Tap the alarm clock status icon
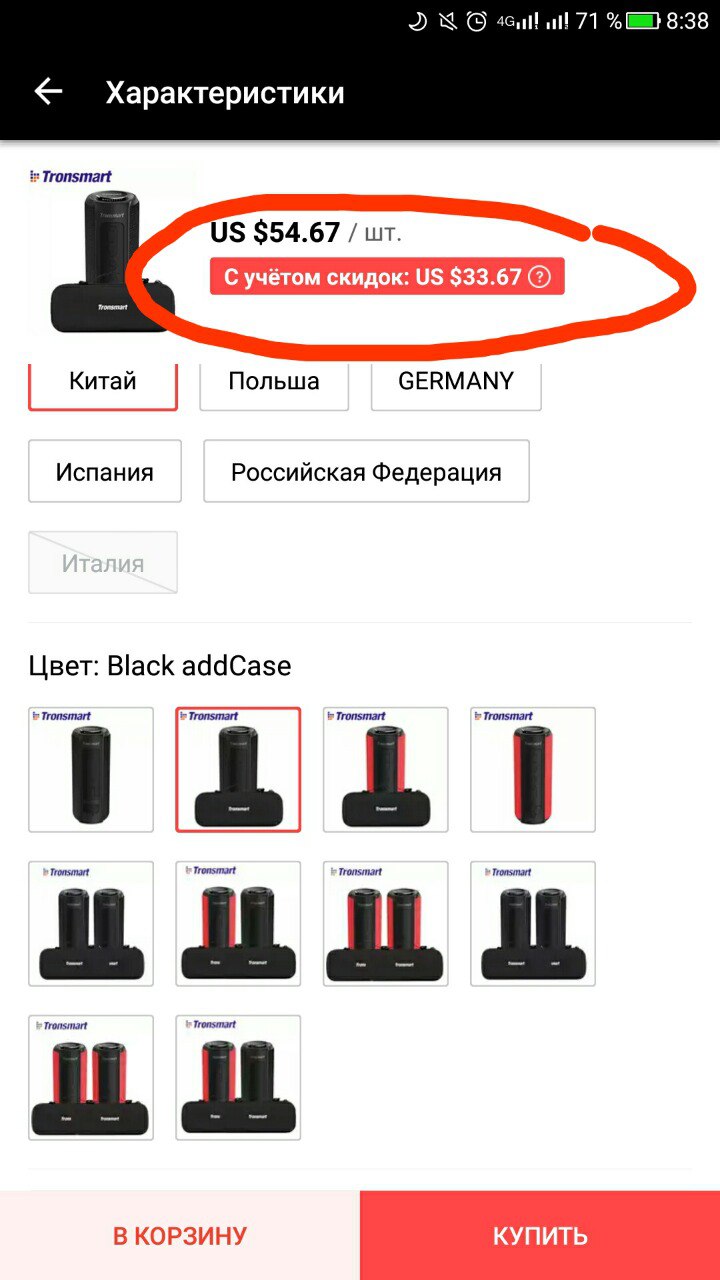 coord(477,21)
